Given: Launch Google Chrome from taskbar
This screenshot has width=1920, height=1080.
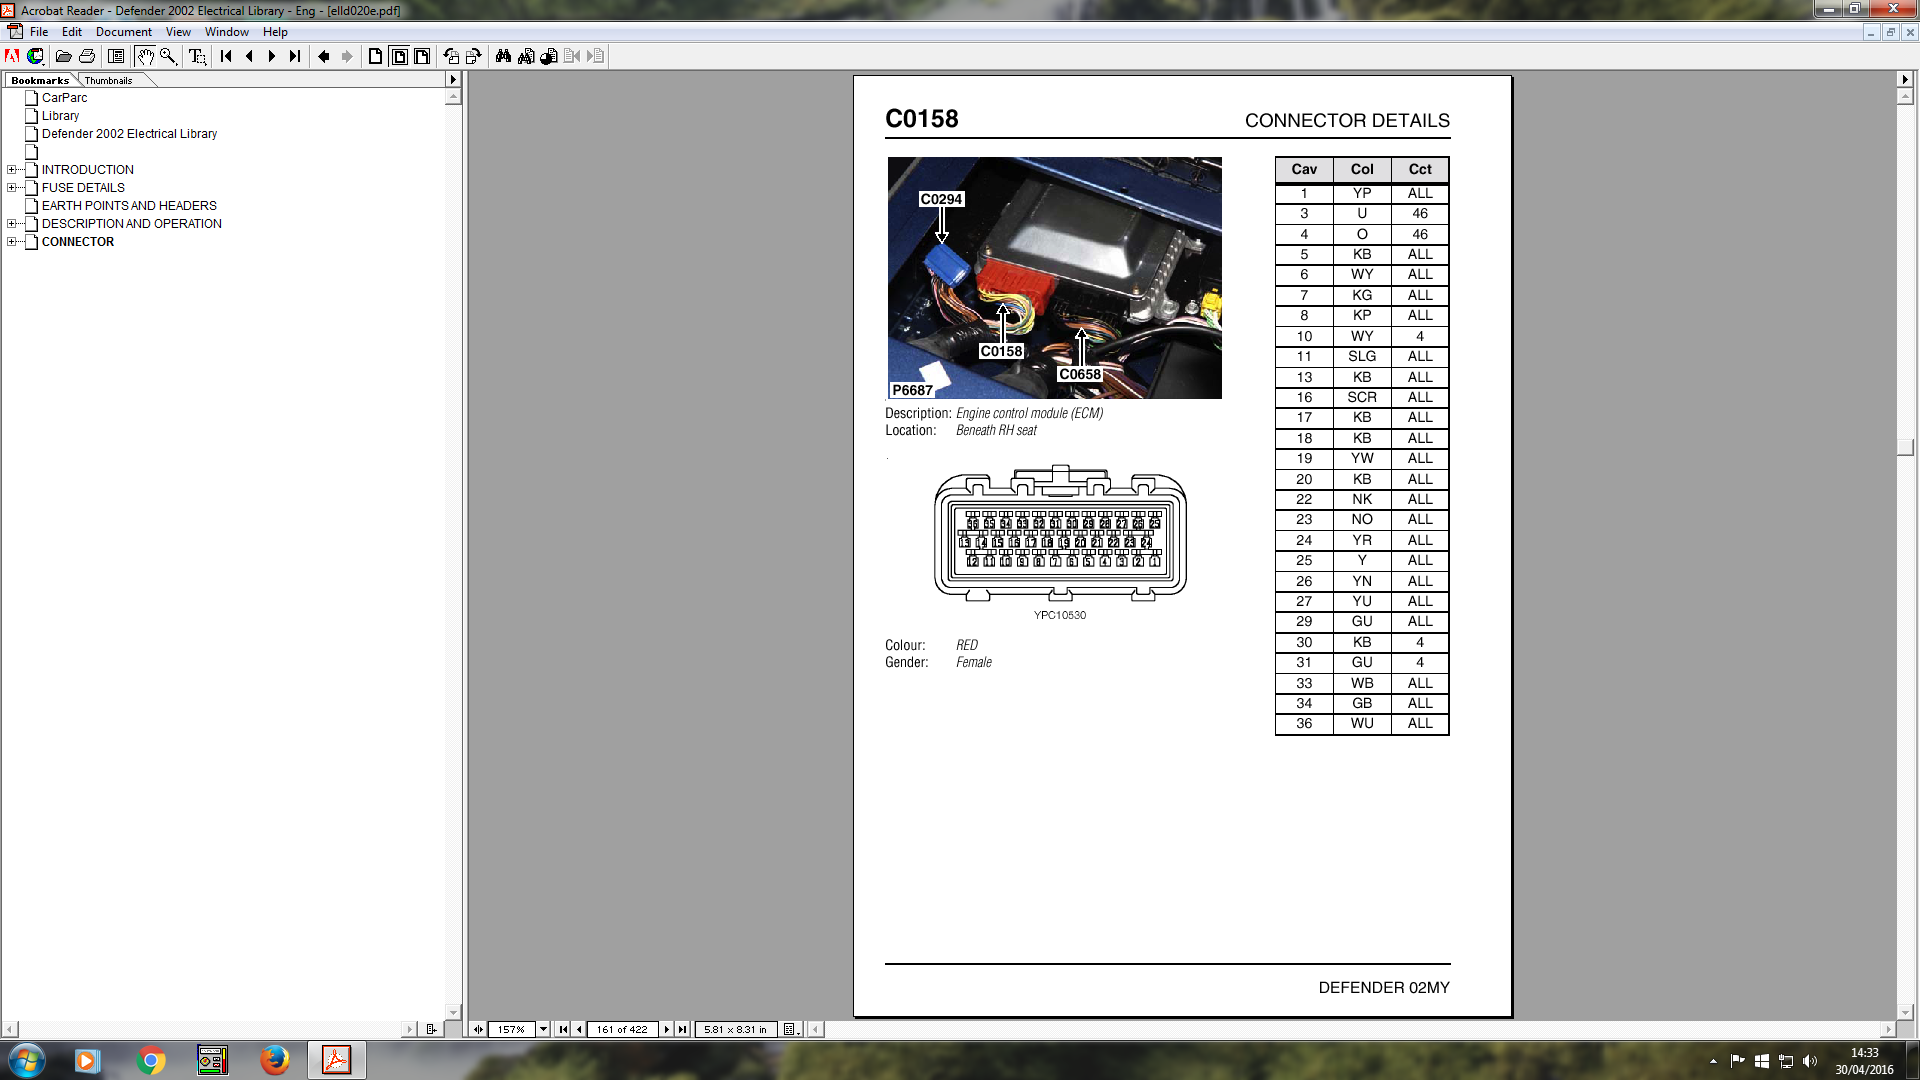Looking at the screenshot, I should (151, 1060).
